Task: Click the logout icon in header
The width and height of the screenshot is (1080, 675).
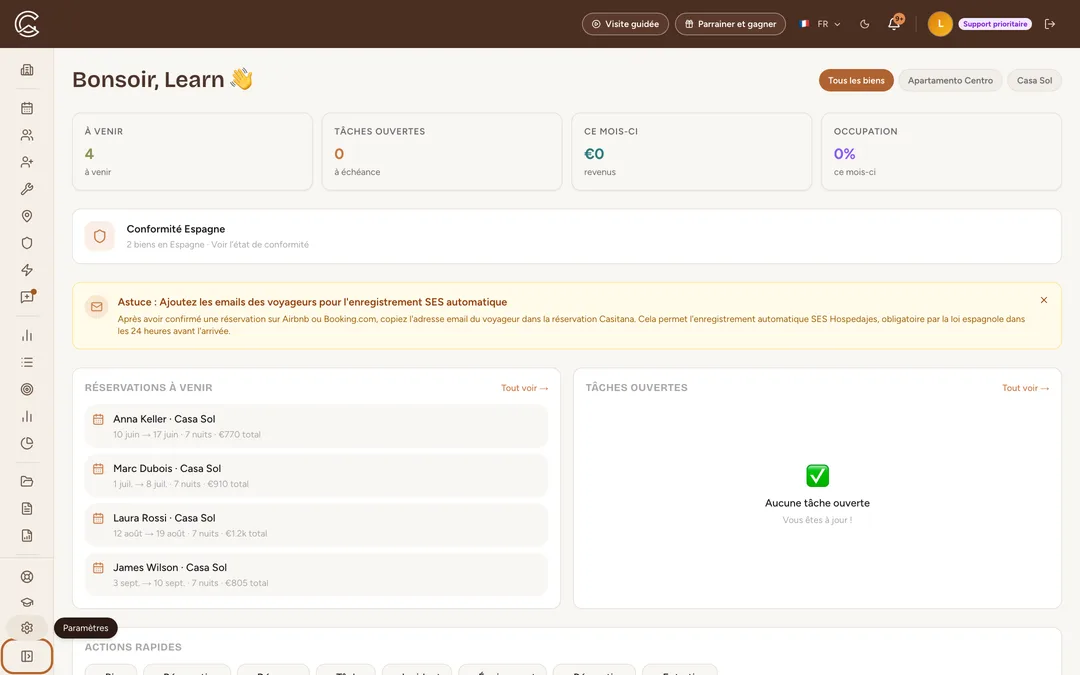Action: click(x=1050, y=24)
